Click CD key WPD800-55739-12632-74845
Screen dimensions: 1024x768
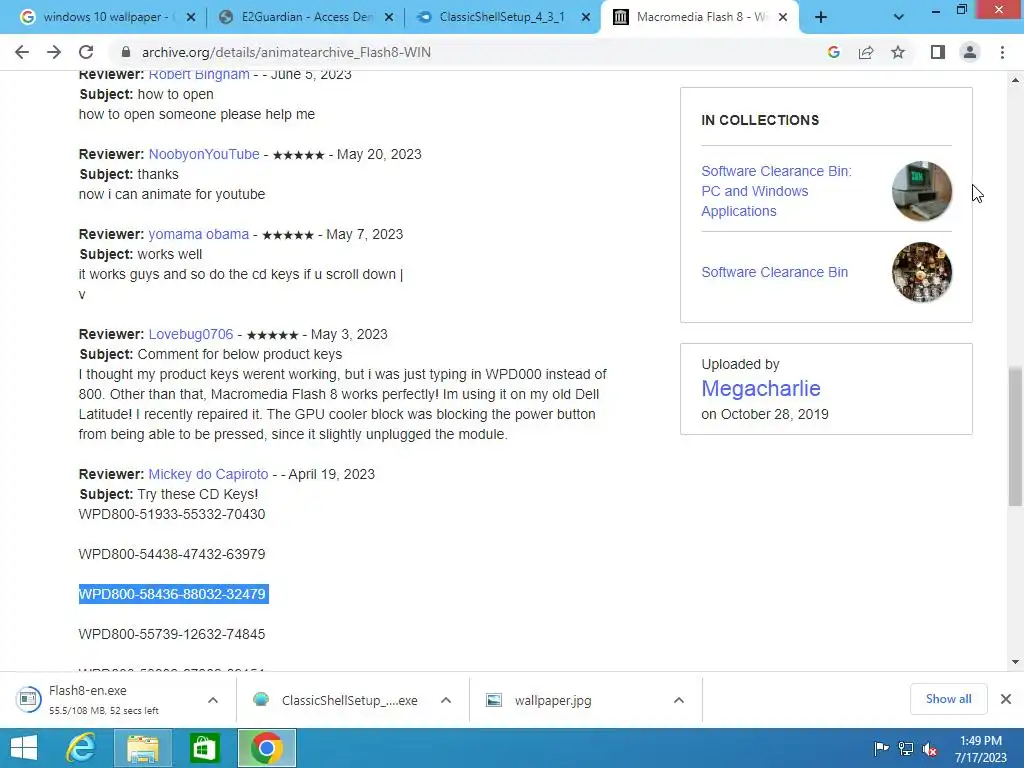point(172,633)
